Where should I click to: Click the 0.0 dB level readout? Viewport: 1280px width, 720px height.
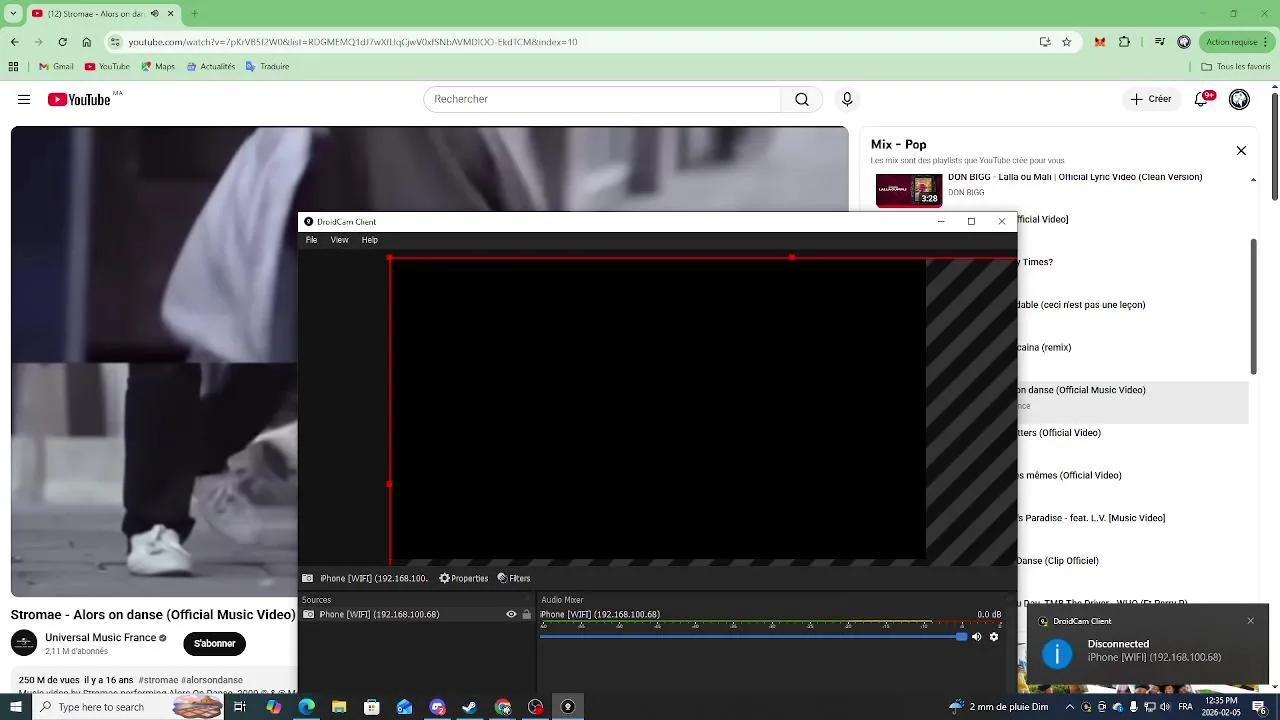coord(989,614)
